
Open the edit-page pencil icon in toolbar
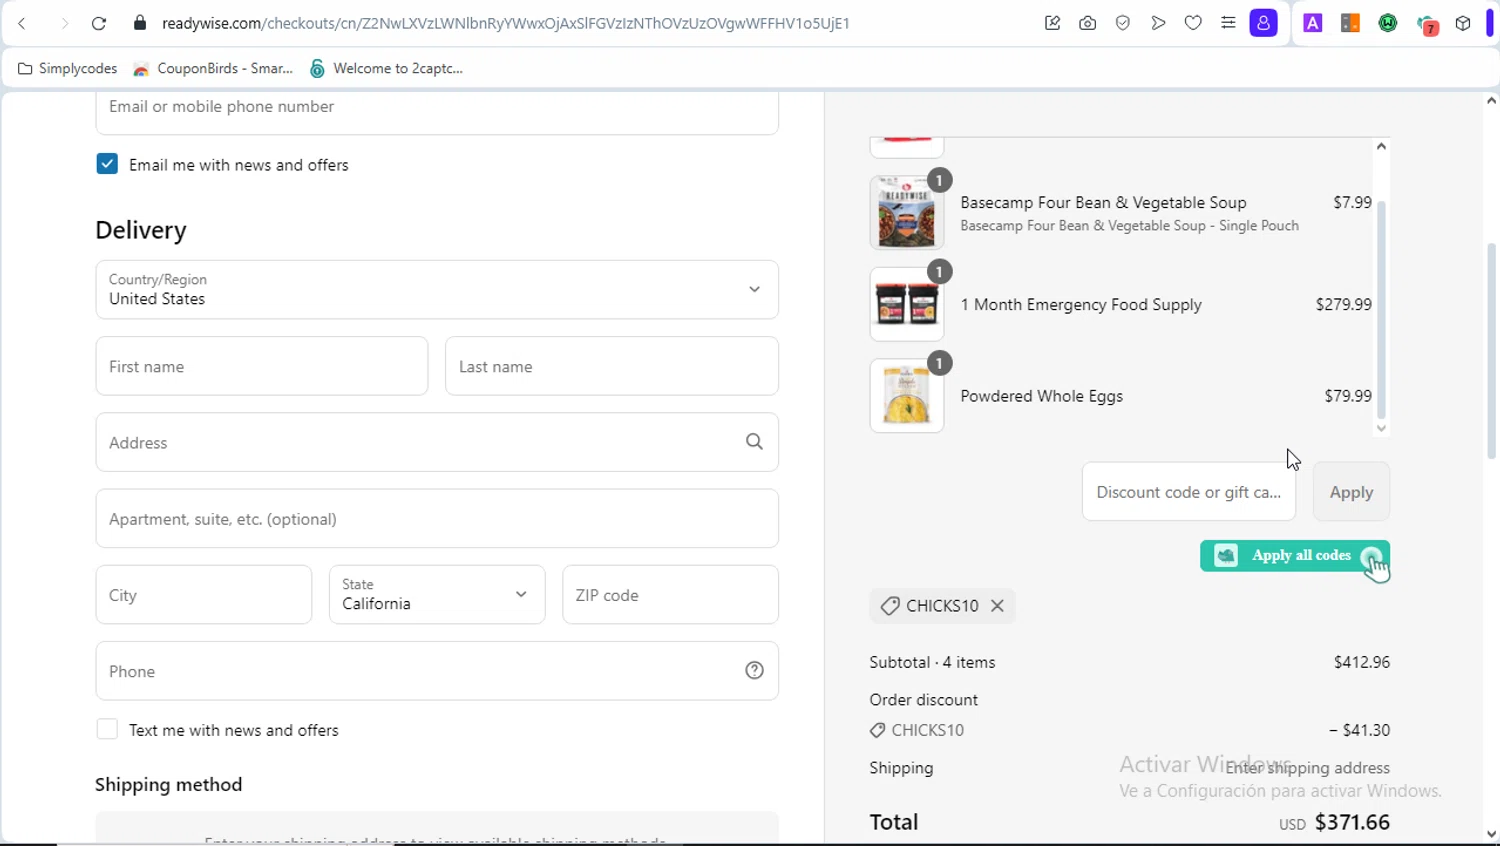click(x=1052, y=23)
